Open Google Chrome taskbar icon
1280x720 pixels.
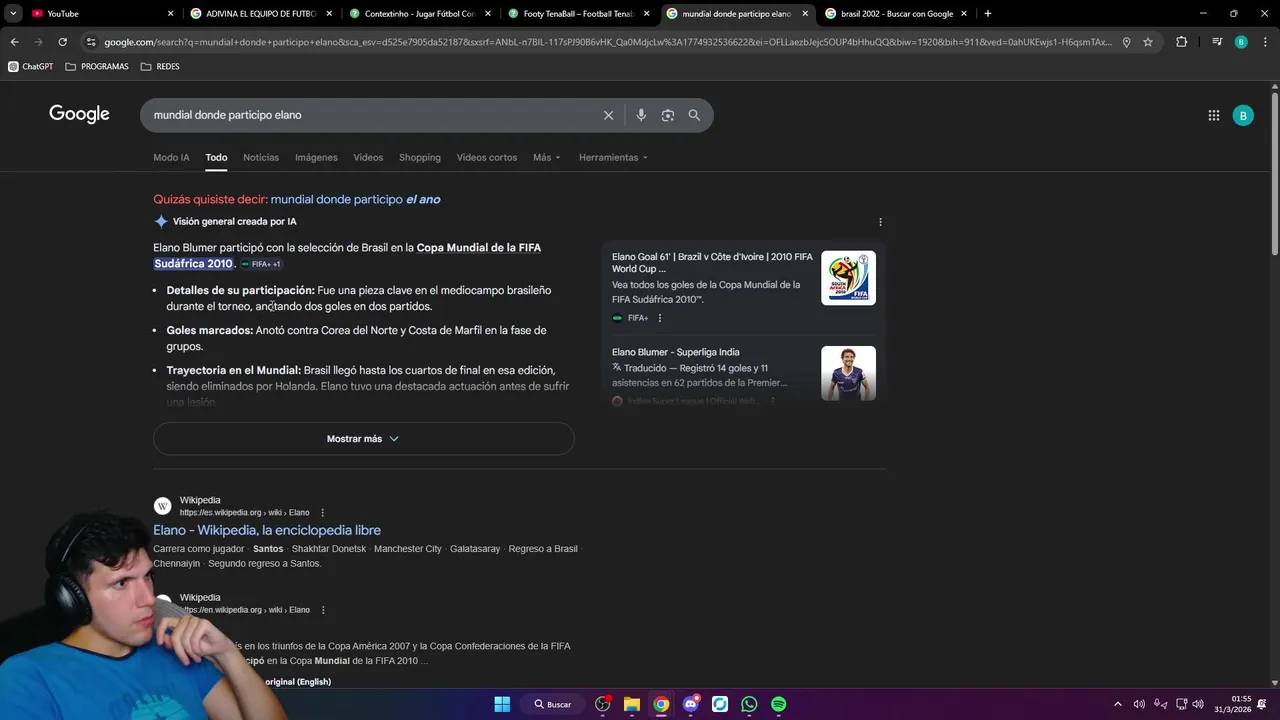point(661,704)
